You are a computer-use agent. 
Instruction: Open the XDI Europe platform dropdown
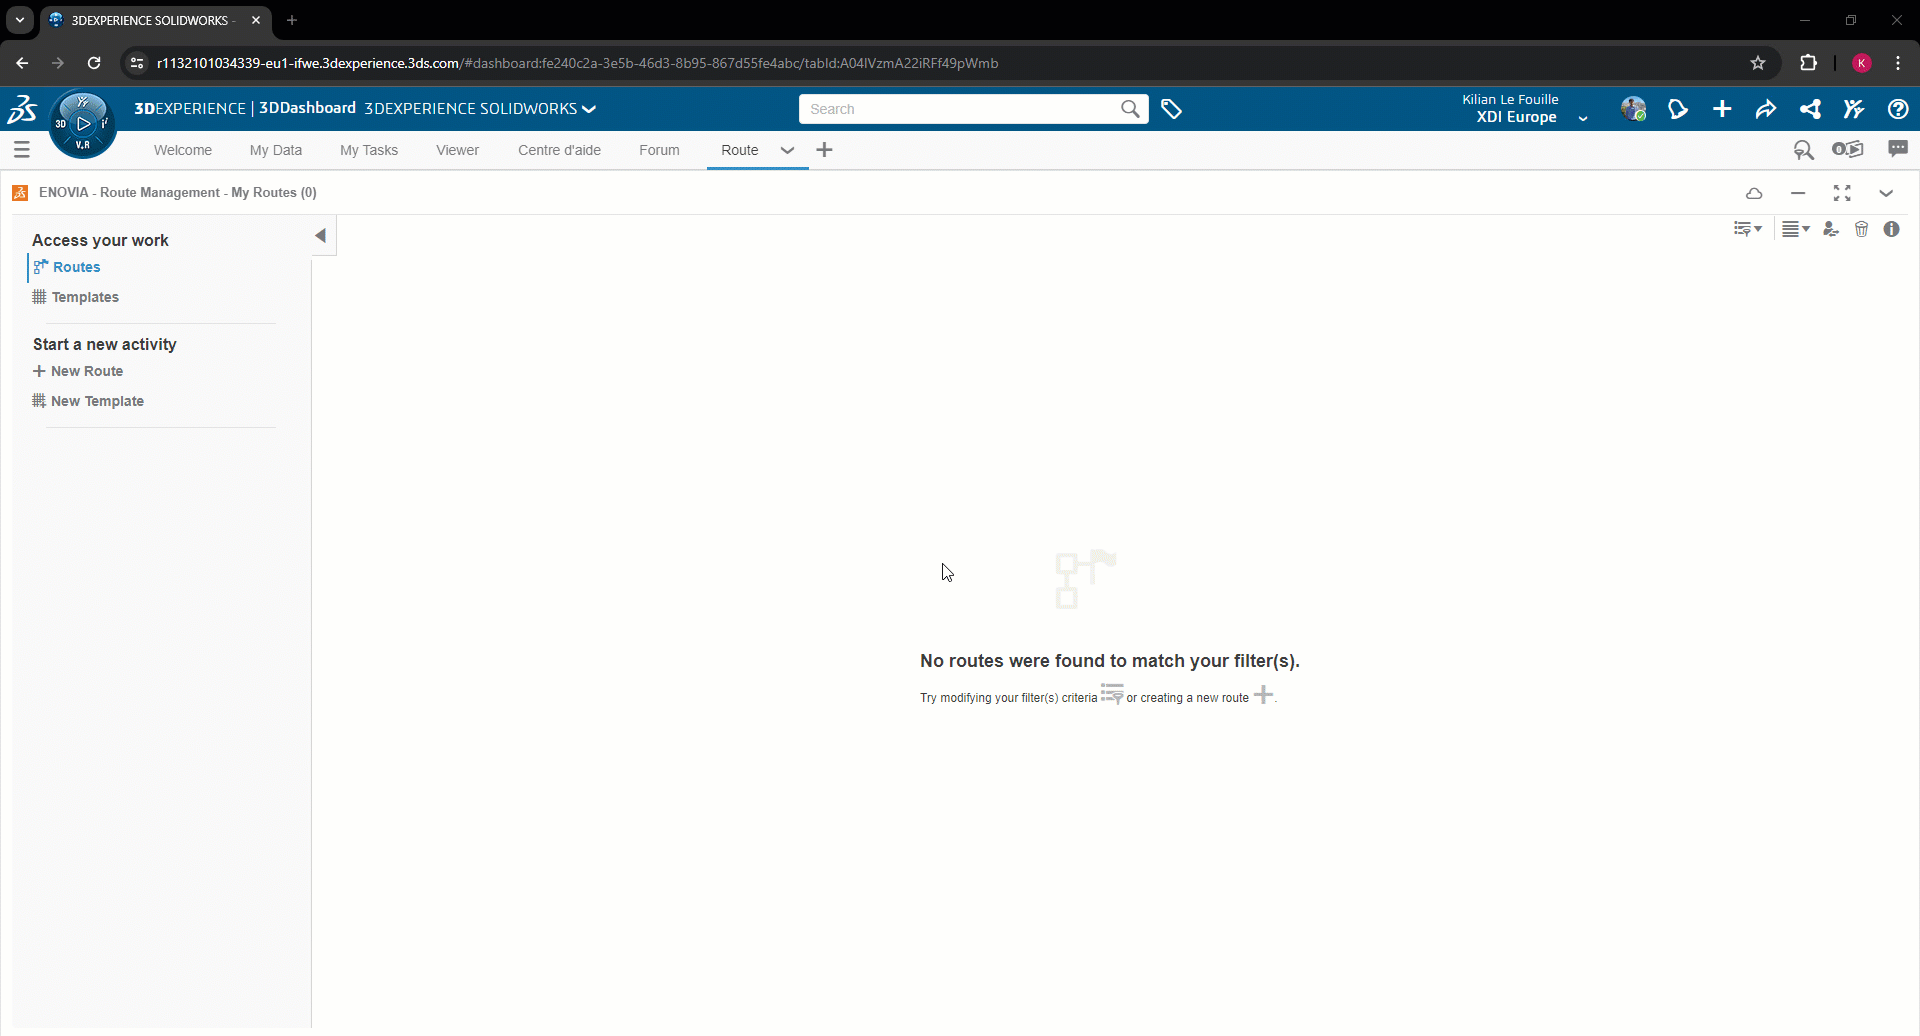[1582, 118]
